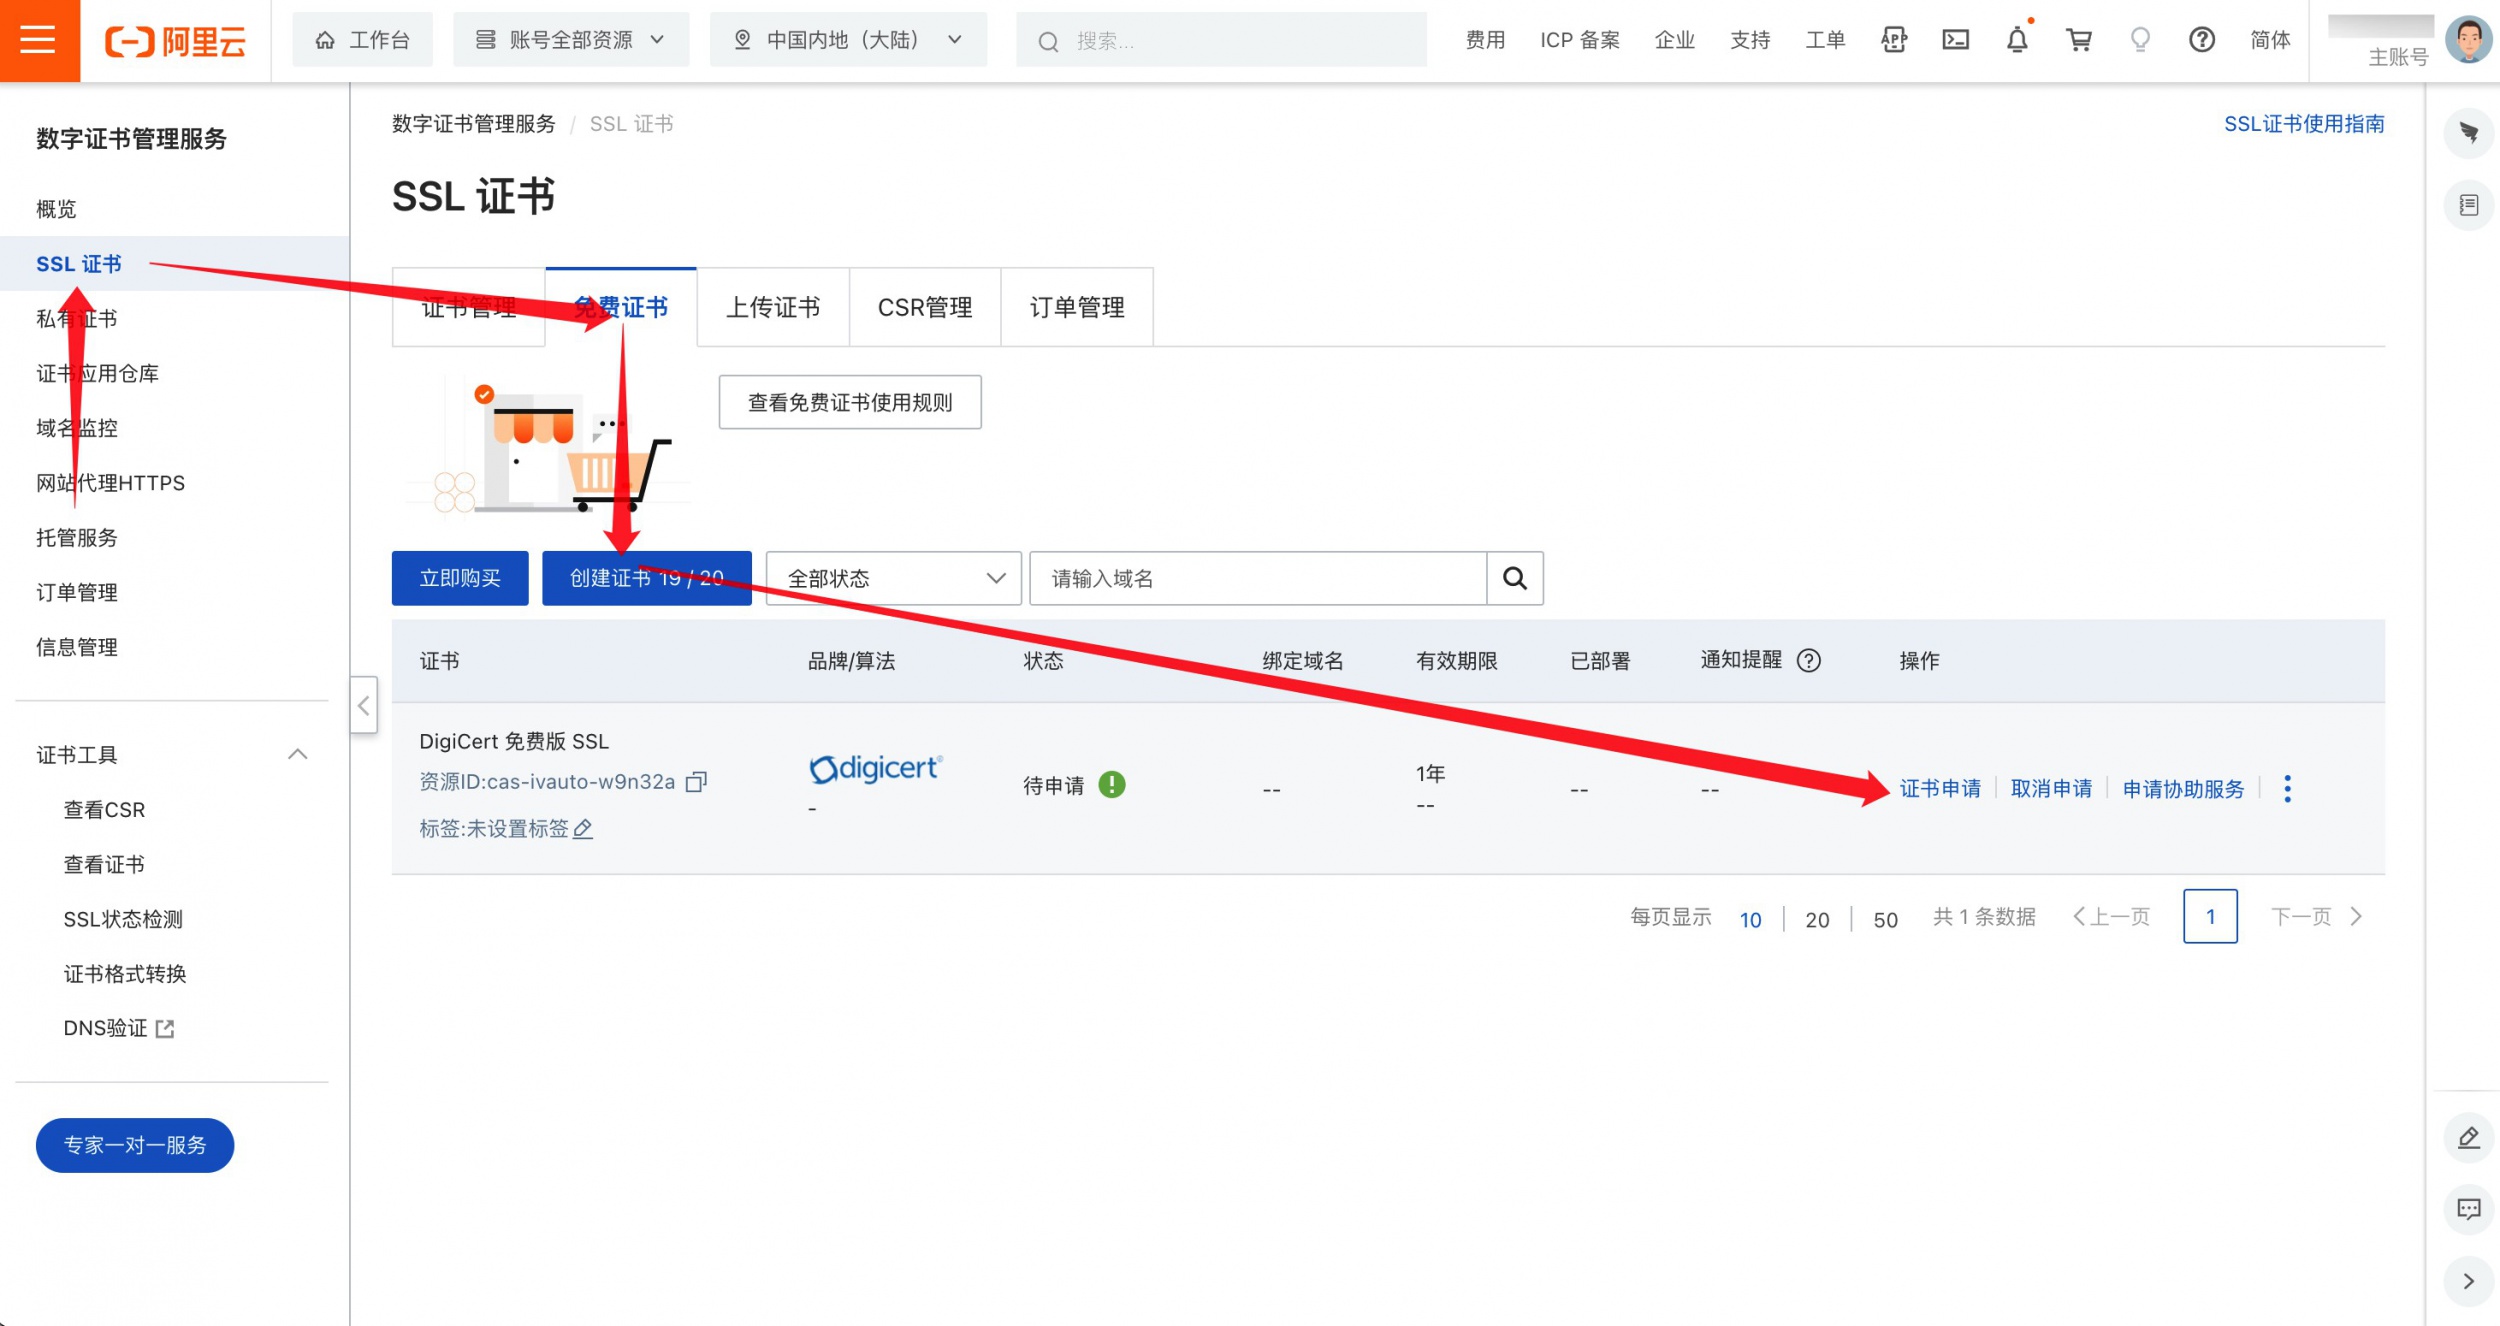This screenshot has width=2500, height=1326.
Task: Show the notification reminder help tooltip
Action: 1808,661
